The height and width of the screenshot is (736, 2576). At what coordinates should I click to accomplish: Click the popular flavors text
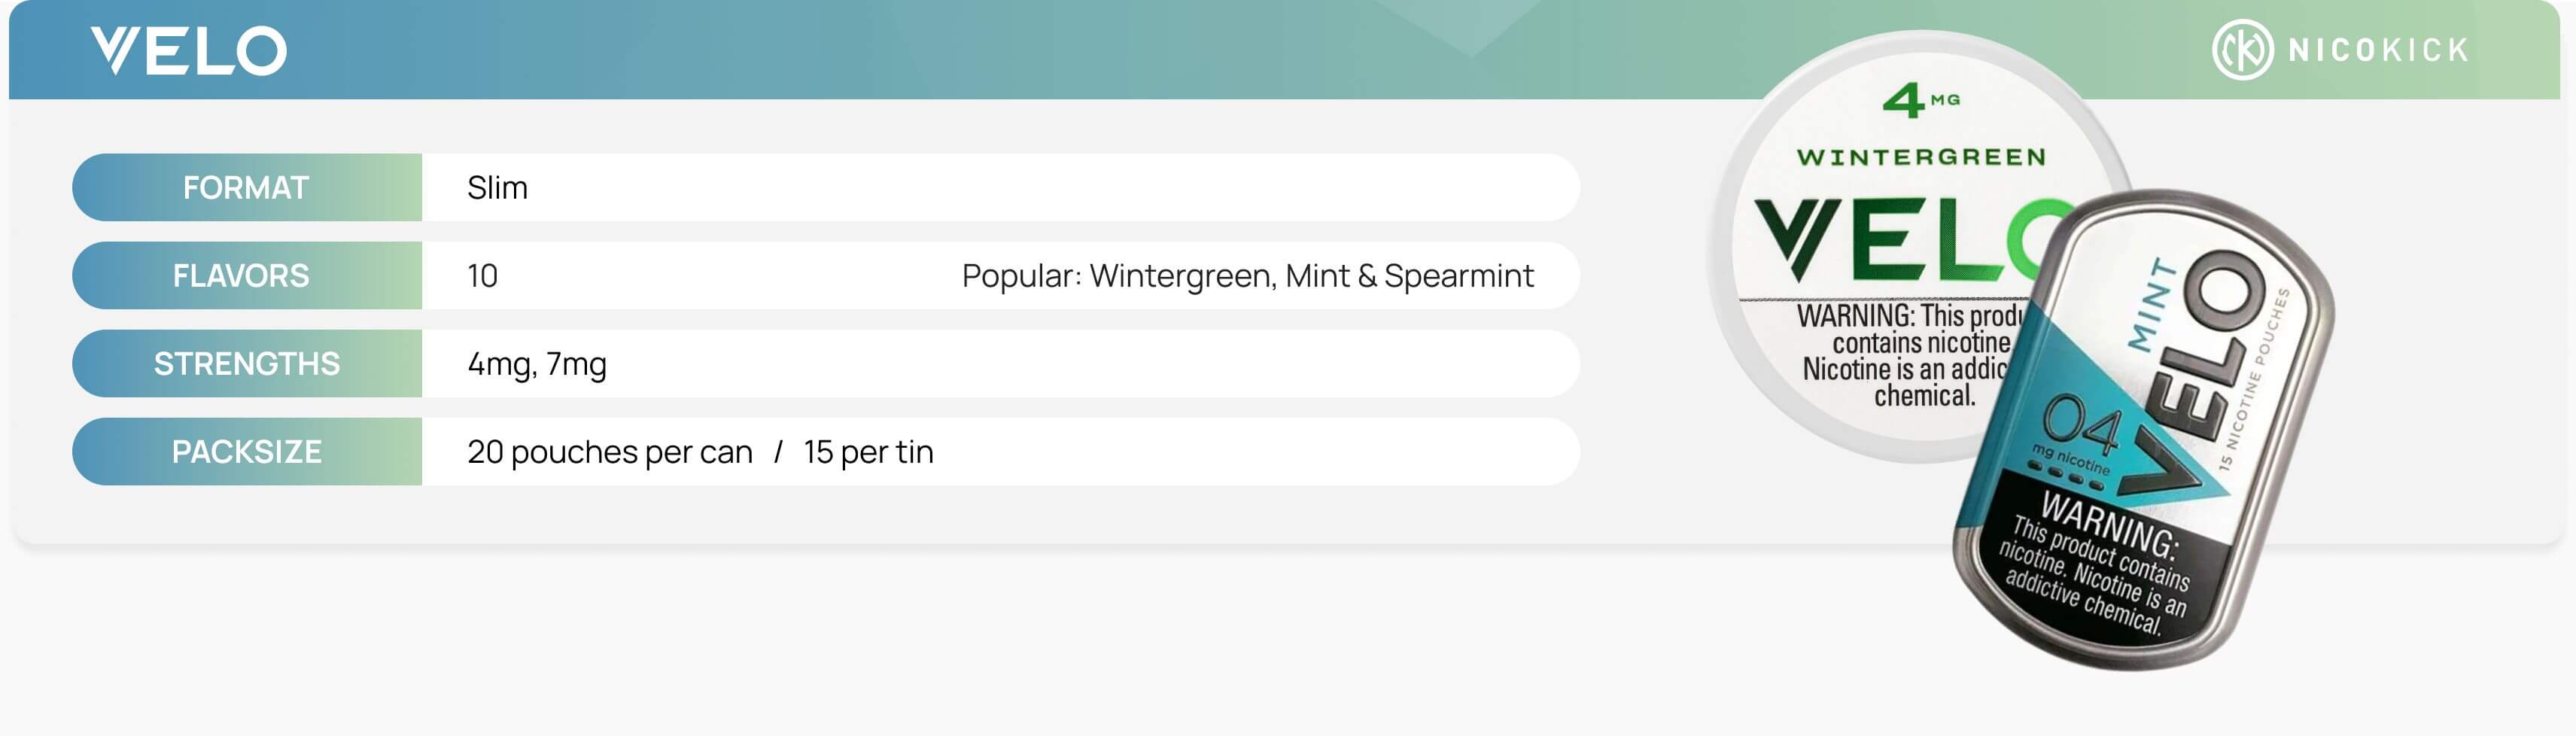tap(1247, 276)
